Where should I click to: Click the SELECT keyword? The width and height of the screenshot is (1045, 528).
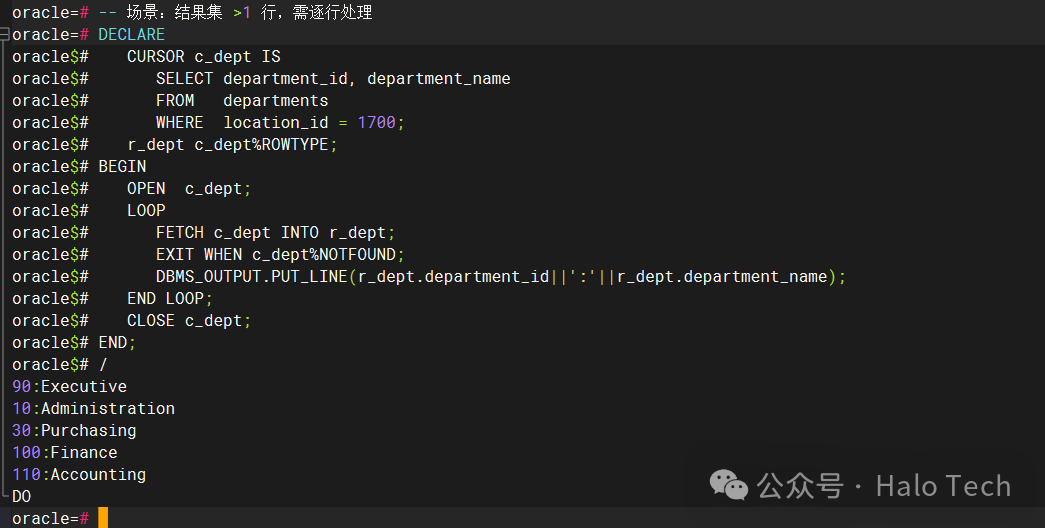185,79
